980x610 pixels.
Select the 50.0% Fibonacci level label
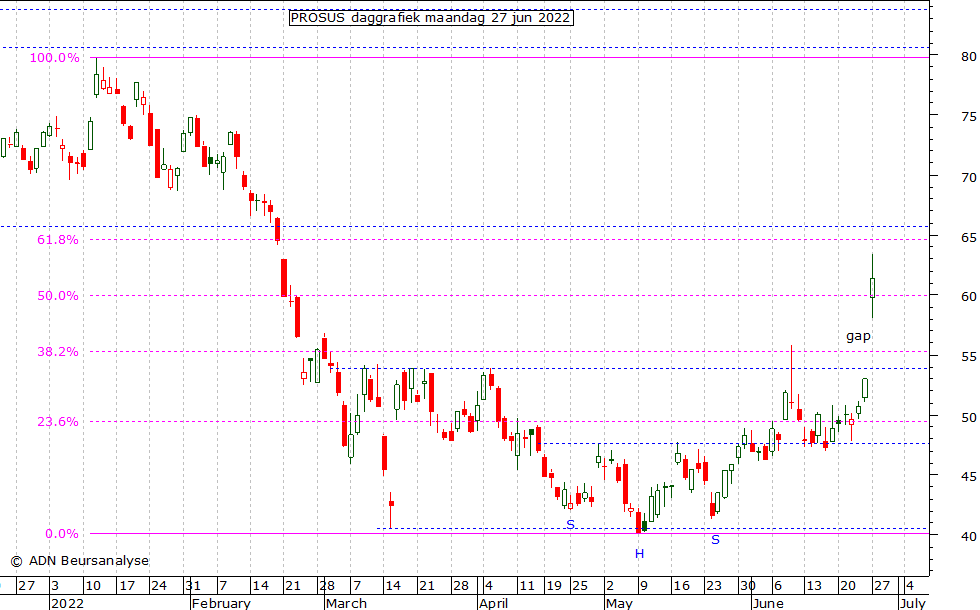[58, 296]
